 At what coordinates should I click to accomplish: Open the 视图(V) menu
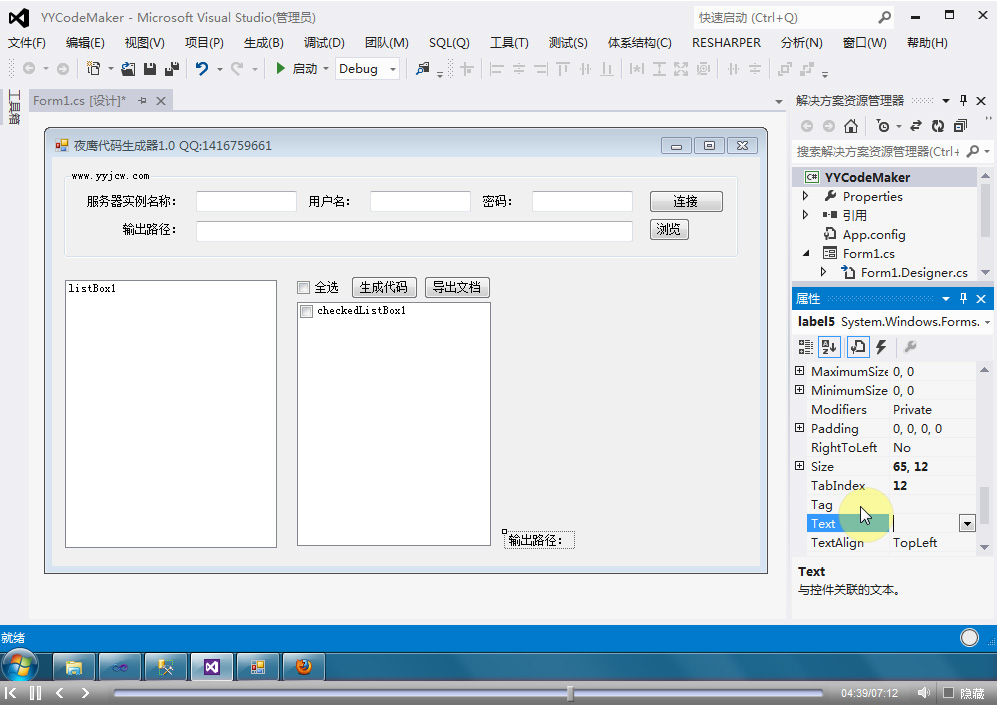tap(144, 43)
